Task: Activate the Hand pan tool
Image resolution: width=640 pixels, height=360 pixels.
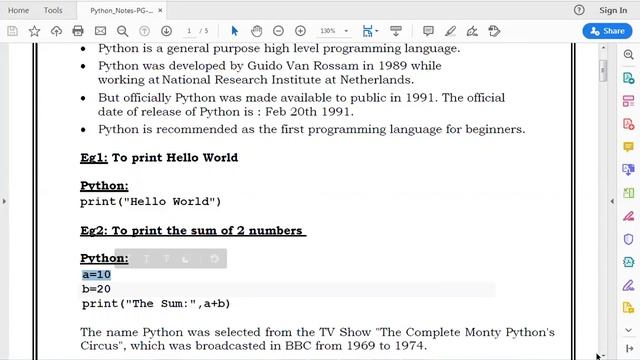Action: coord(256,31)
